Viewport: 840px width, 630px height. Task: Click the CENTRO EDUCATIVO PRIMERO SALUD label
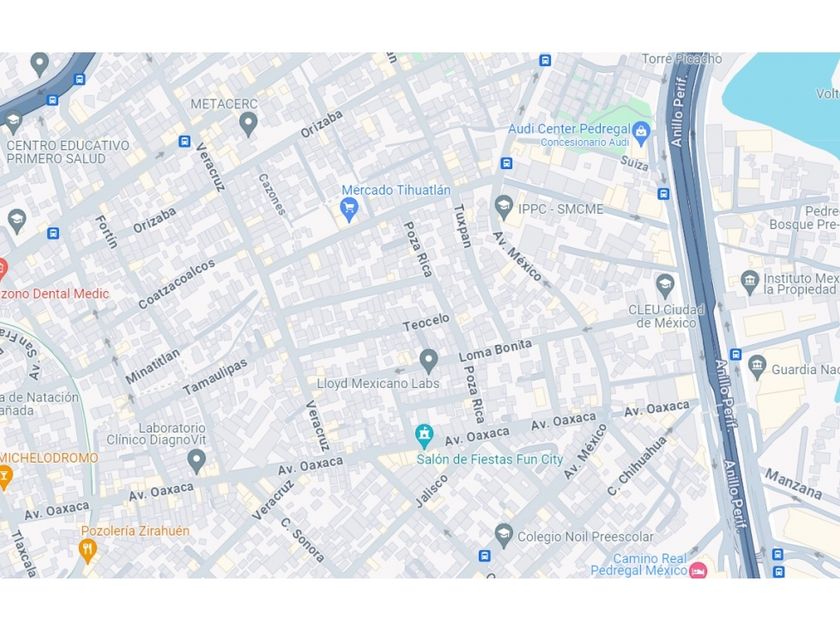pos(68,152)
